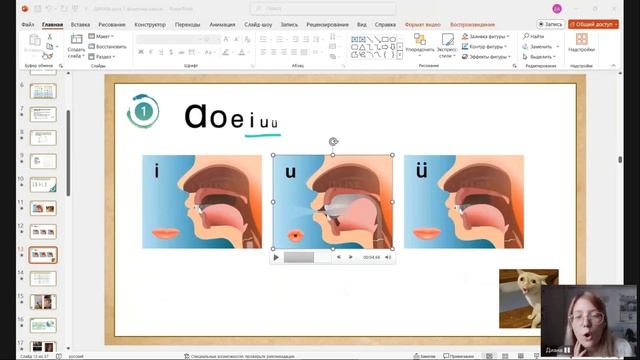Screen dimensions: 640x360
Task: Align text left
Action: tap(263, 52)
